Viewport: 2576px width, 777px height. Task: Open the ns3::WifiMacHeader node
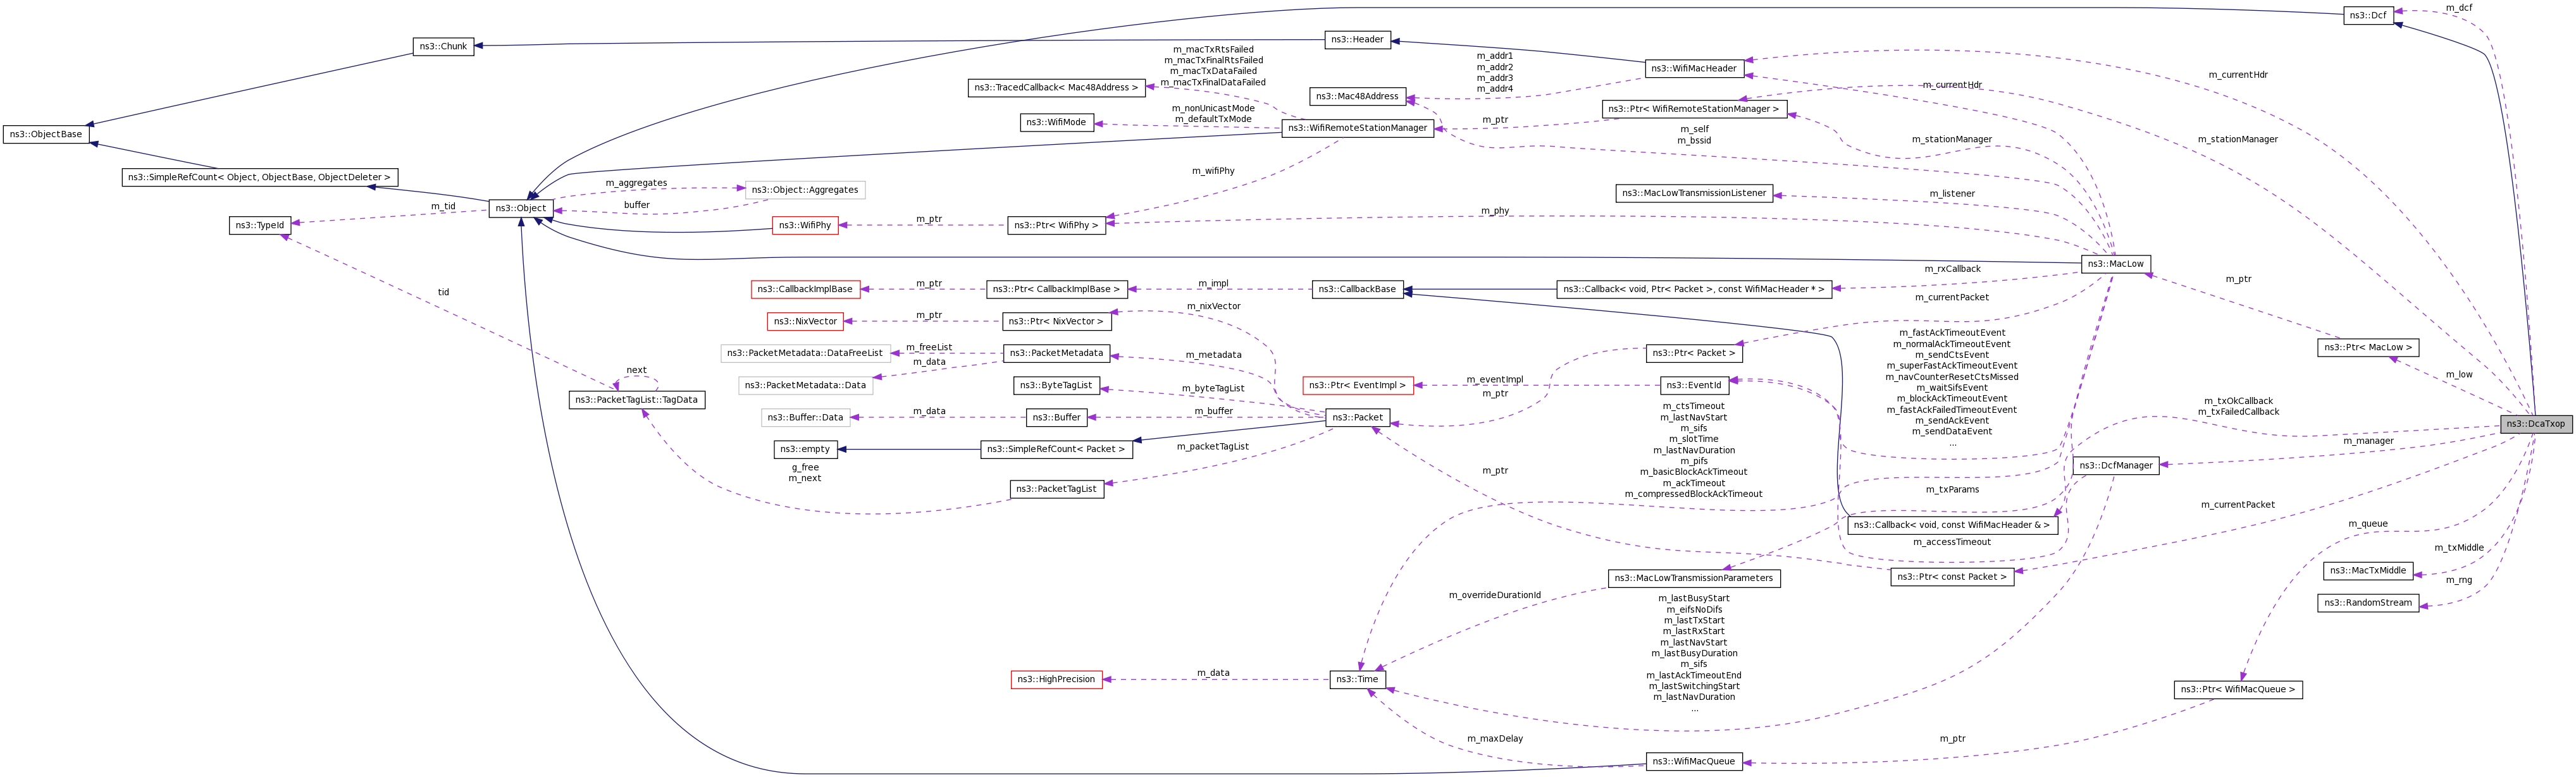[1694, 68]
